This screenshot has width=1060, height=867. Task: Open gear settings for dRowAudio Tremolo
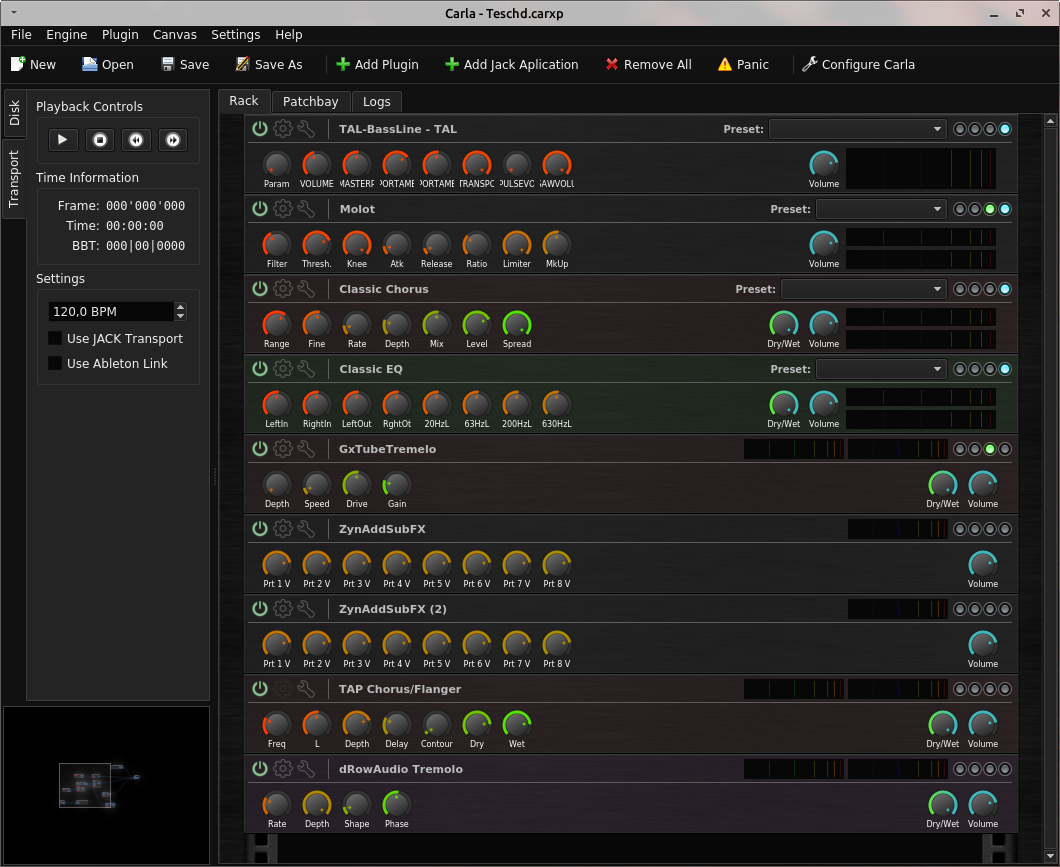coord(283,769)
